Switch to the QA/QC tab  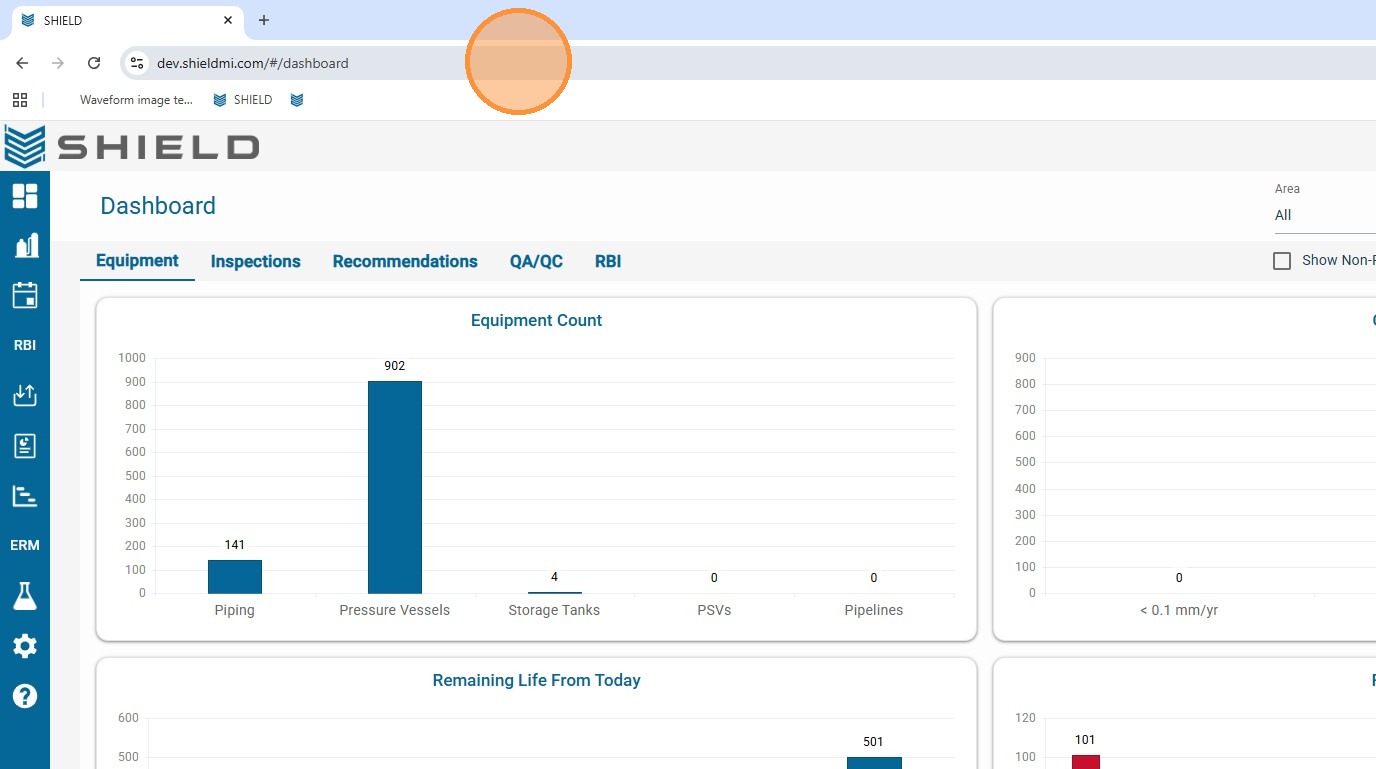click(536, 261)
